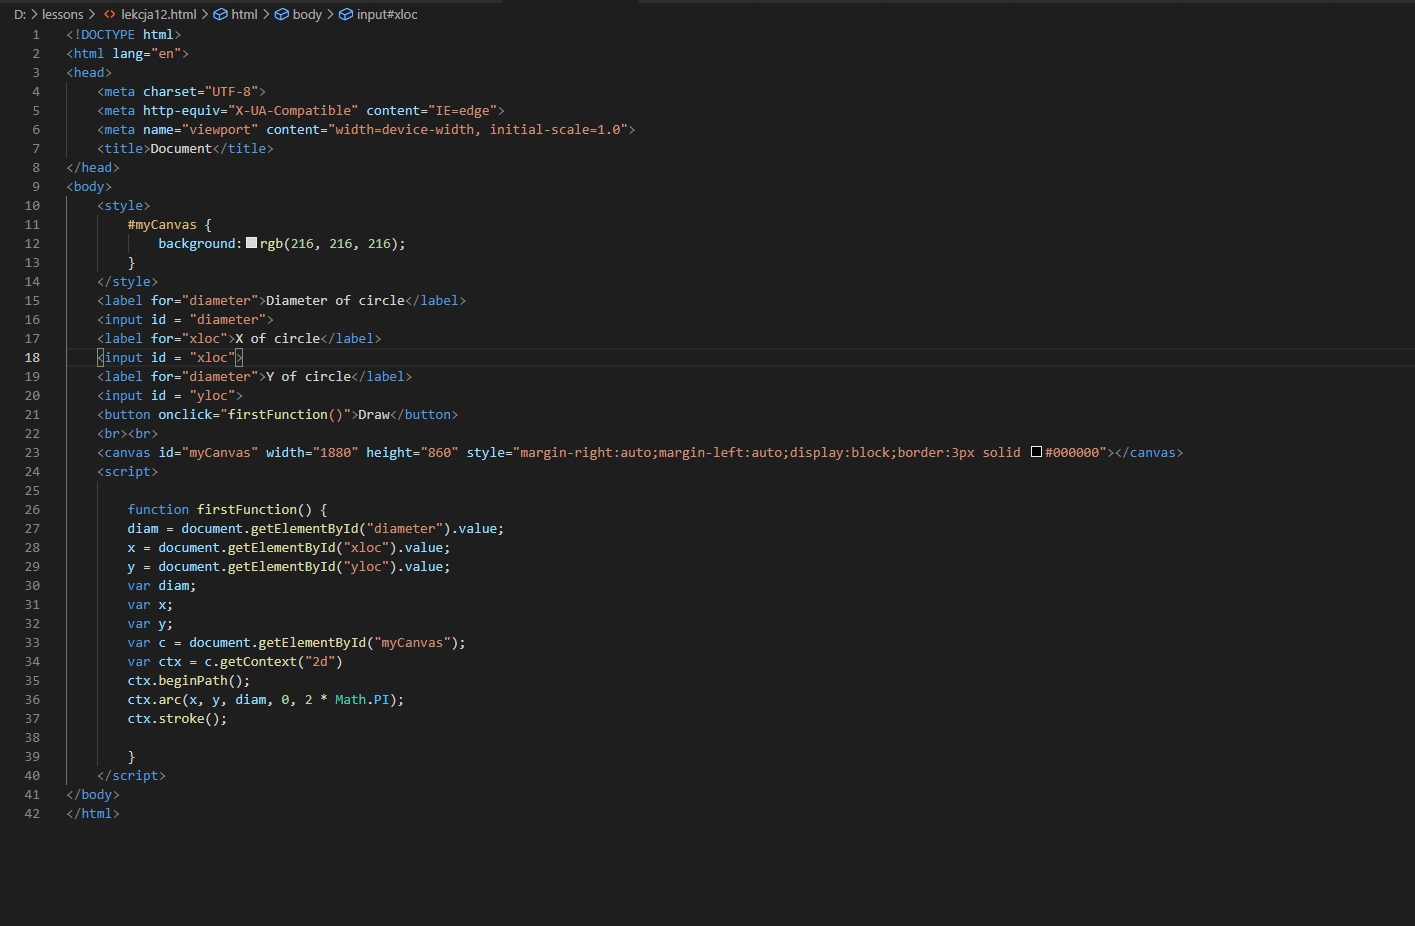
Task: Open the input#xloc symbol breadcrumb
Action: tap(387, 15)
